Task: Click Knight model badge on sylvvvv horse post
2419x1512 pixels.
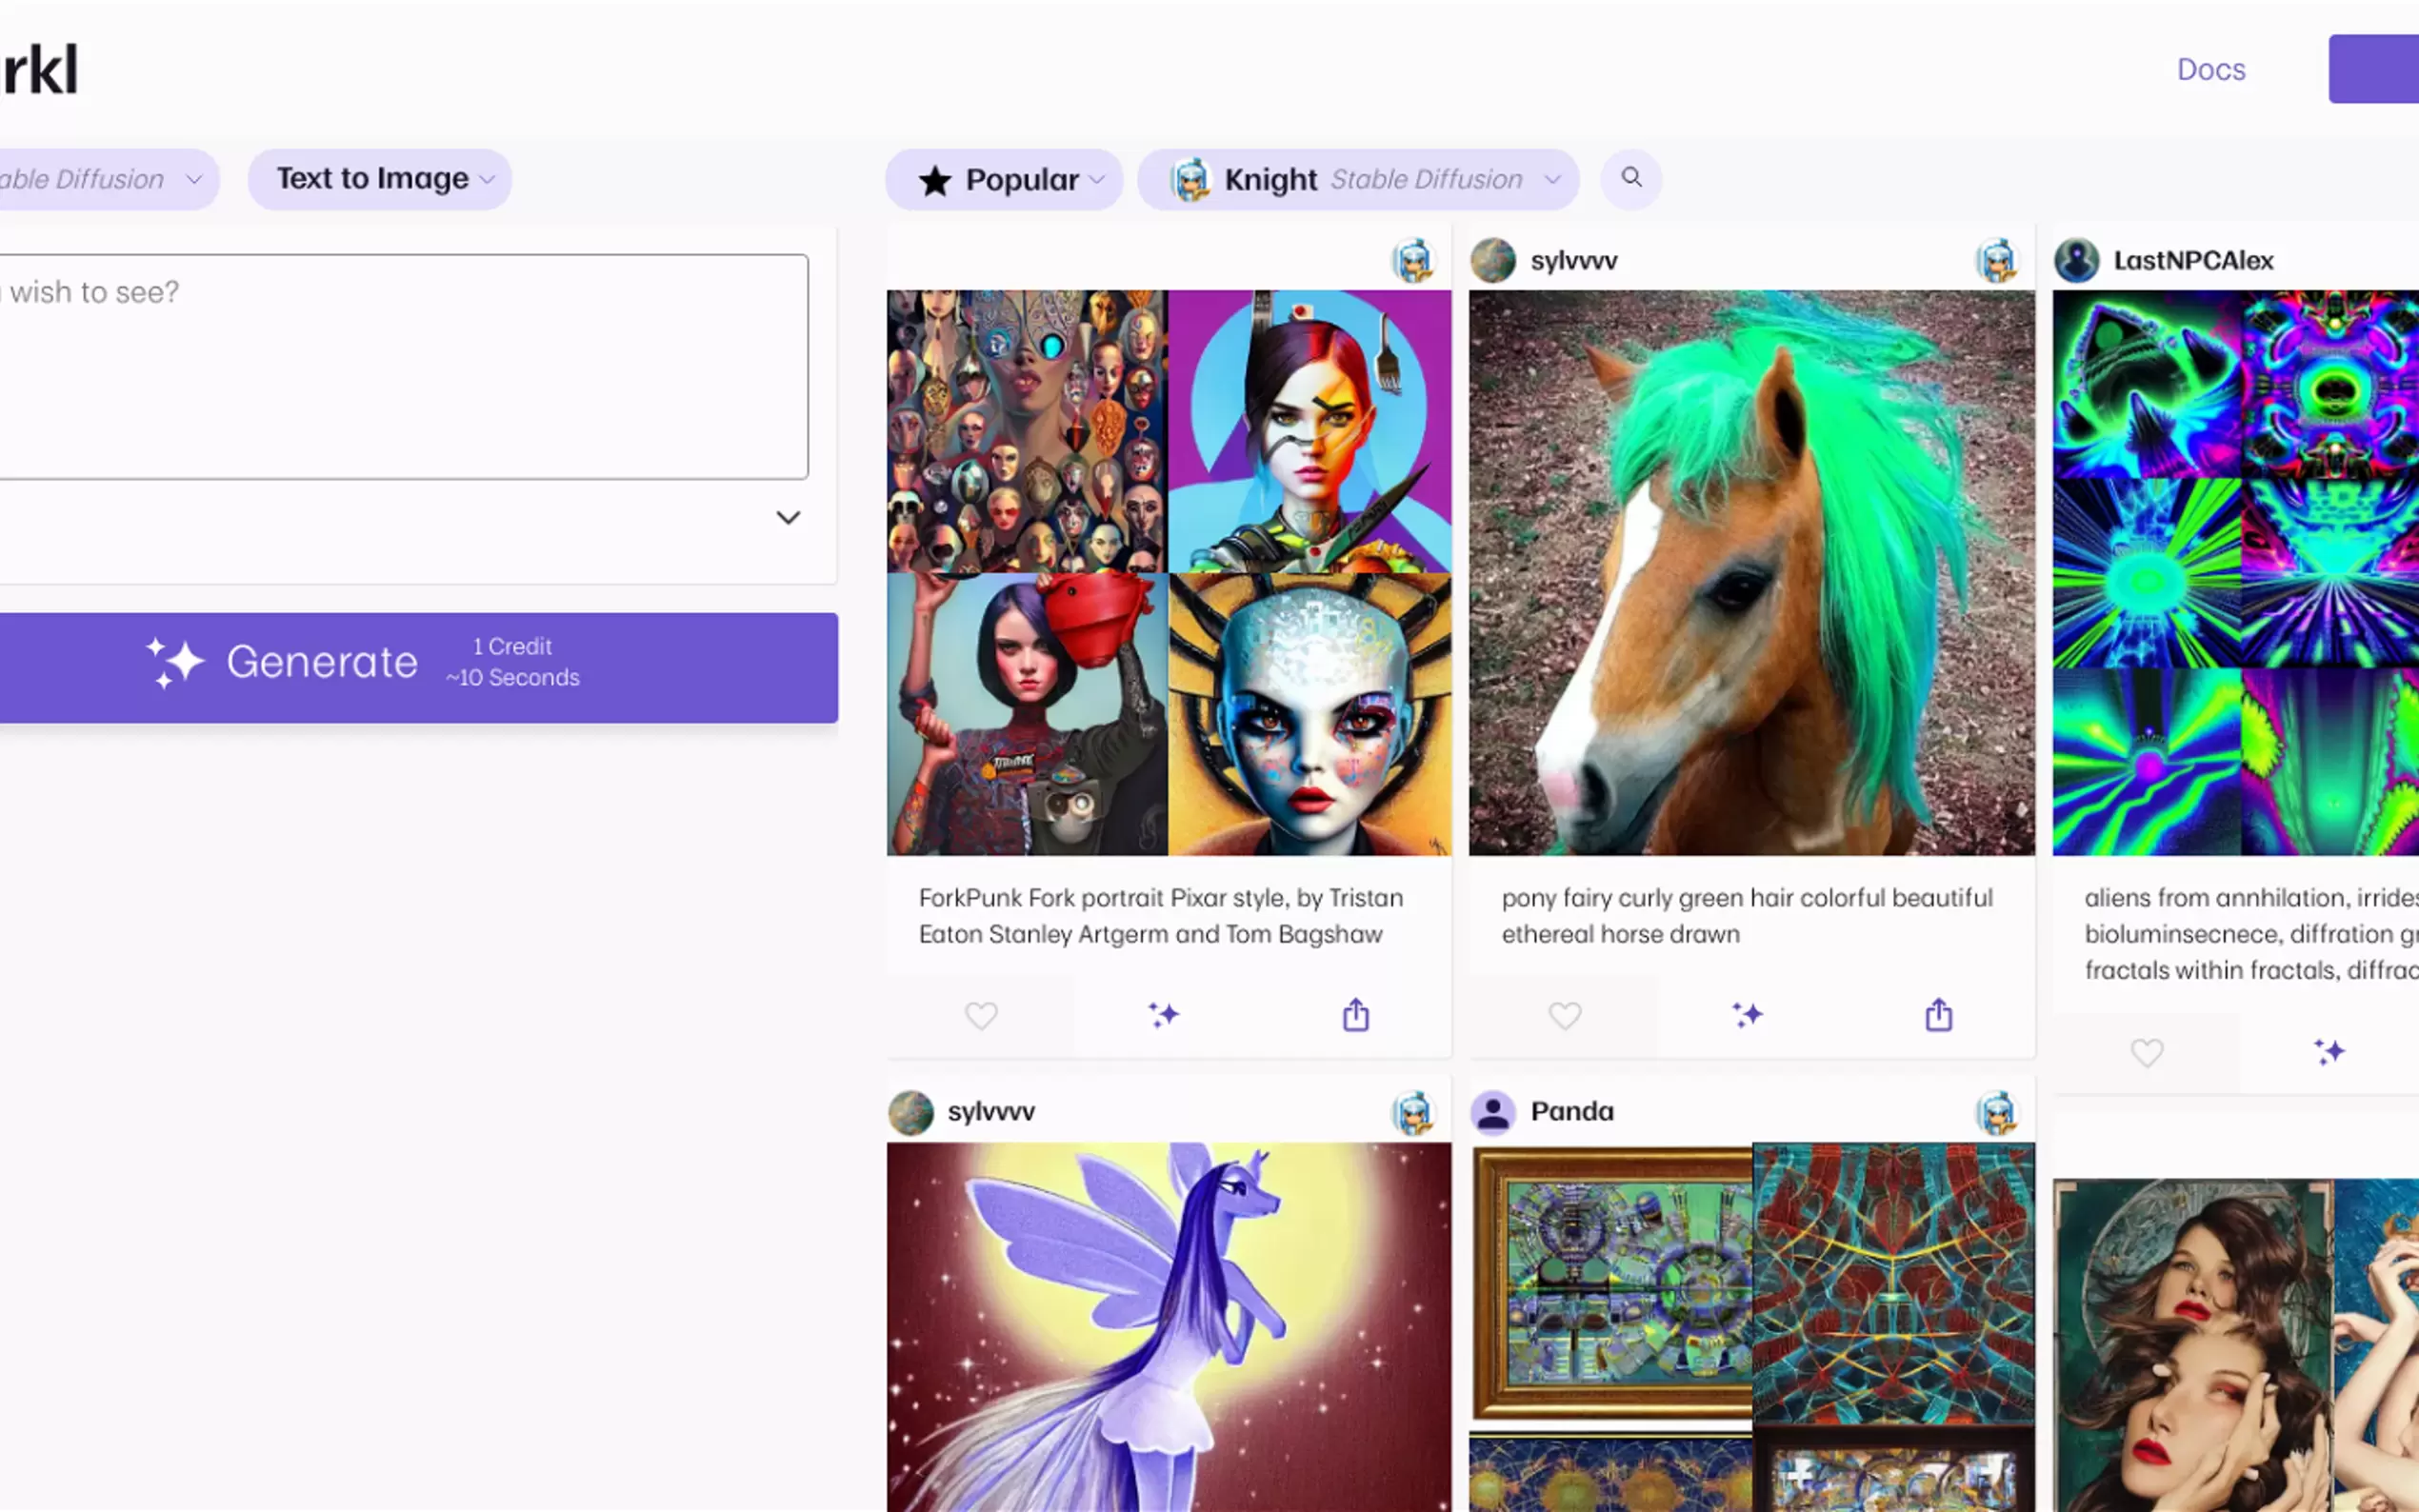Action: (1997, 261)
